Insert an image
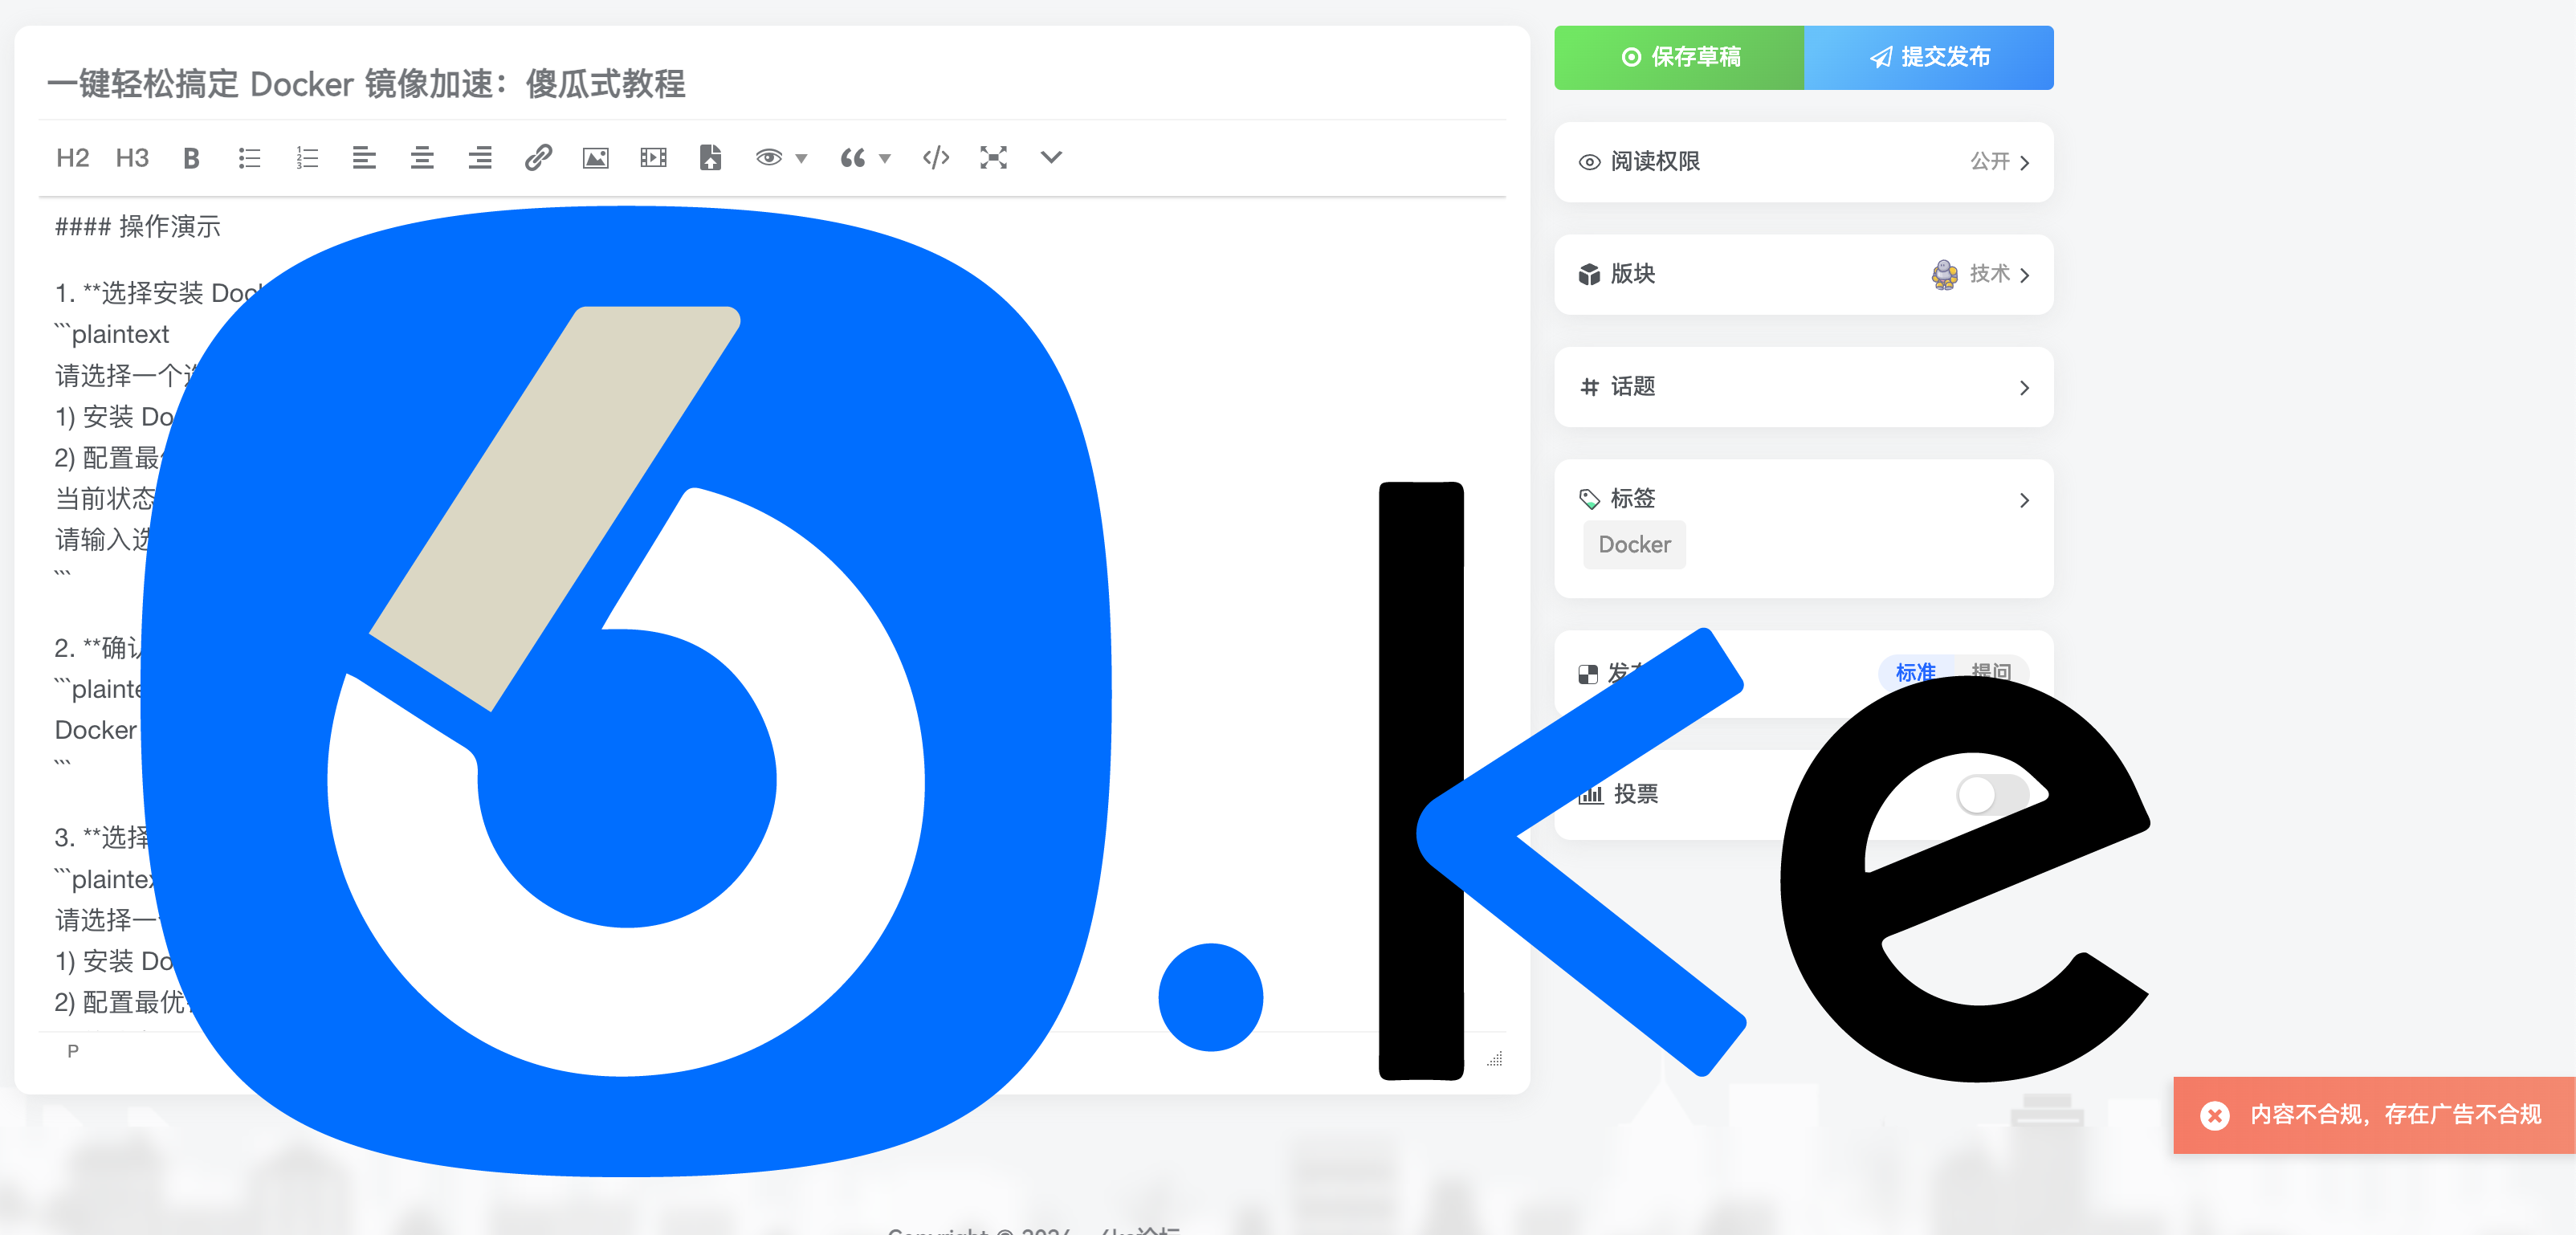Image resolution: width=2576 pixels, height=1235 pixels. click(x=595, y=157)
